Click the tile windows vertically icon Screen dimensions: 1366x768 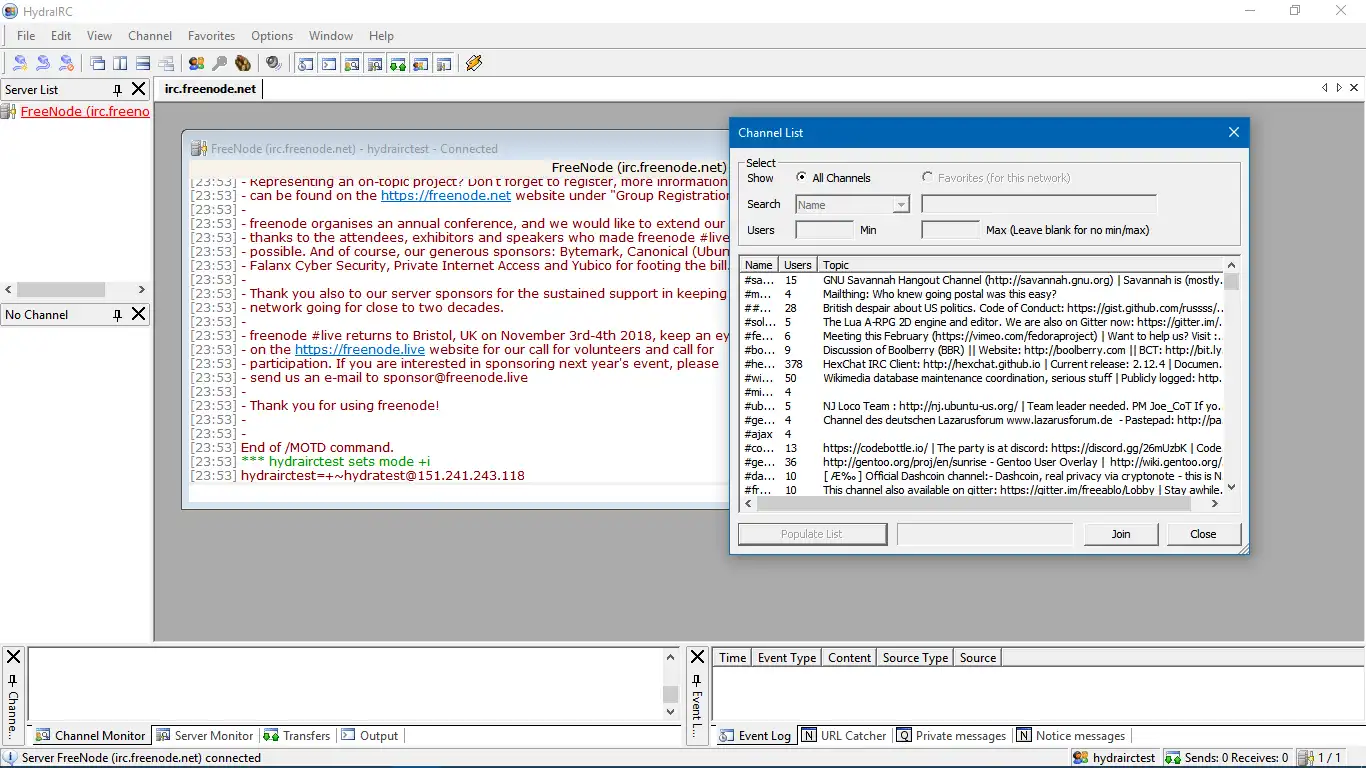click(x=120, y=63)
